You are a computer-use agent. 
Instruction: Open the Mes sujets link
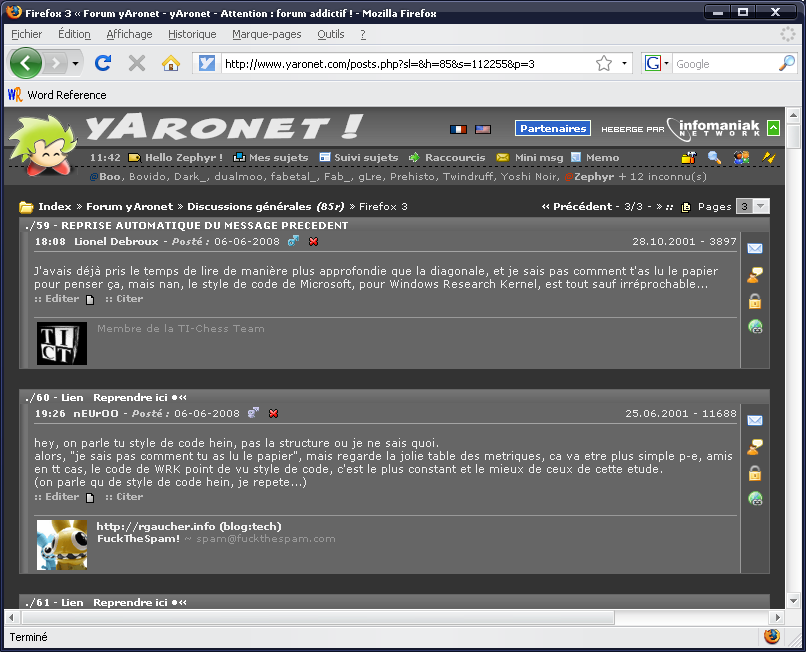(x=278, y=158)
